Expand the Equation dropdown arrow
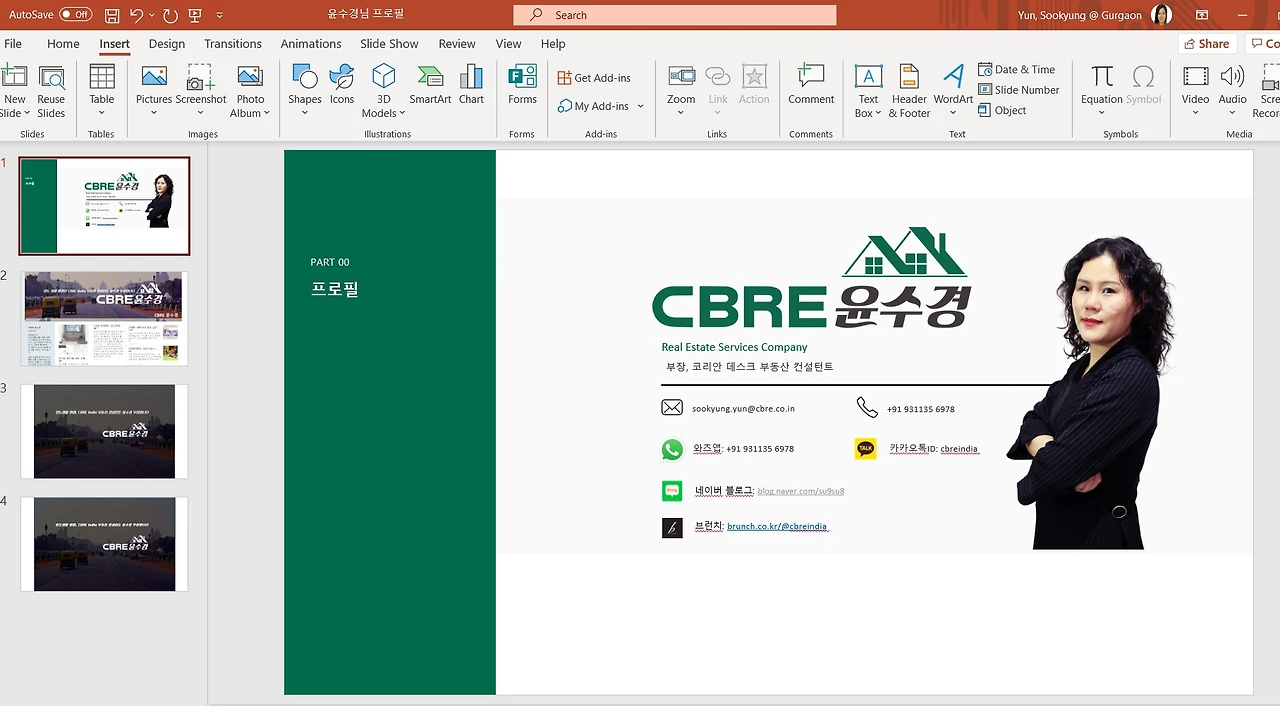 (1102, 113)
